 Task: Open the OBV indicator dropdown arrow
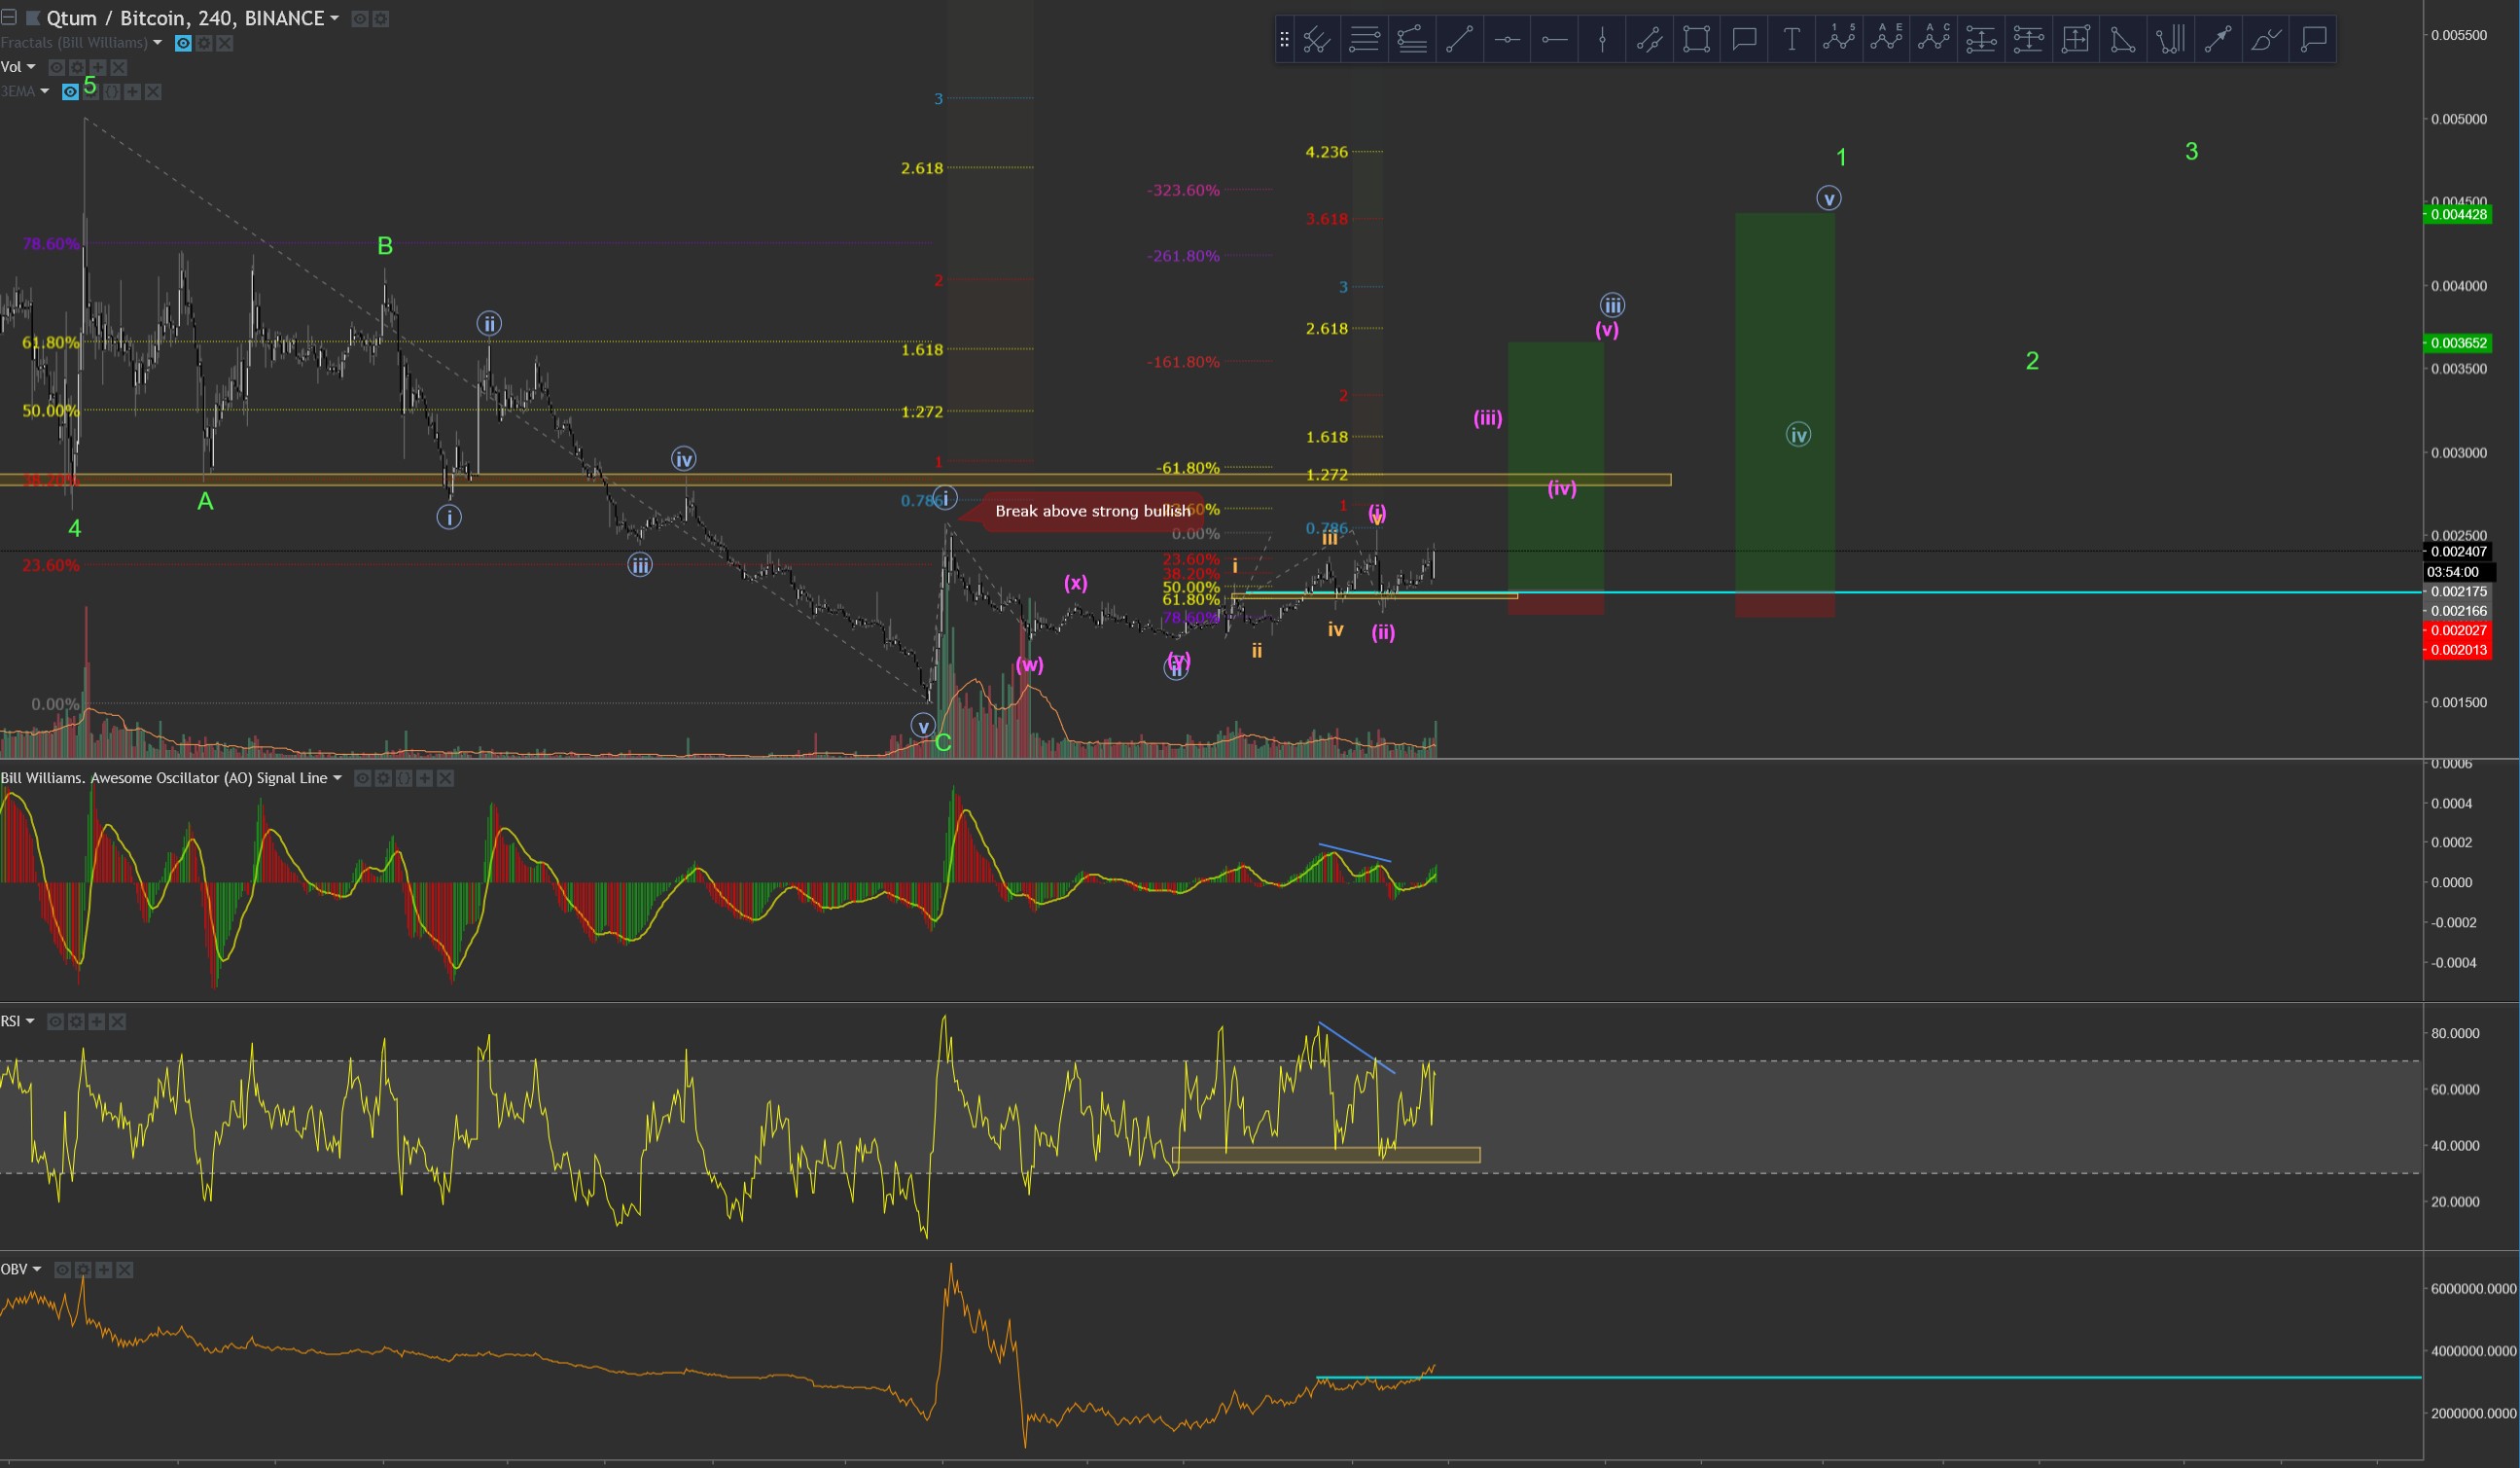pyautogui.click(x=37, y=1269)
